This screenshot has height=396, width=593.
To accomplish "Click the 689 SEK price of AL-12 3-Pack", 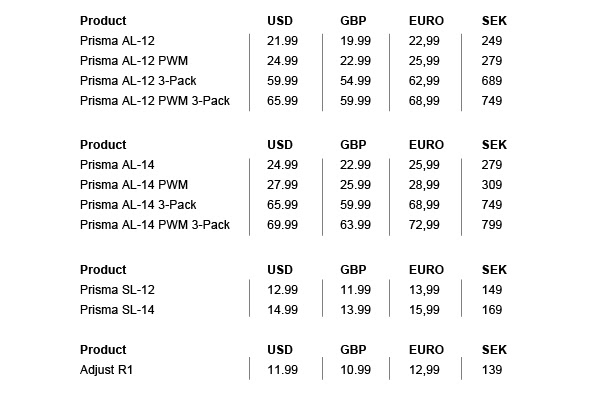I will [x=492, y=81].
